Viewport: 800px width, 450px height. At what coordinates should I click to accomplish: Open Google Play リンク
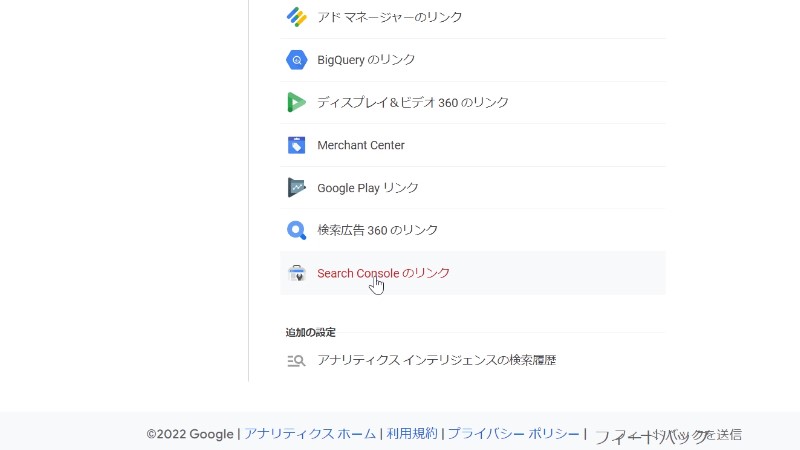[368, 188]
